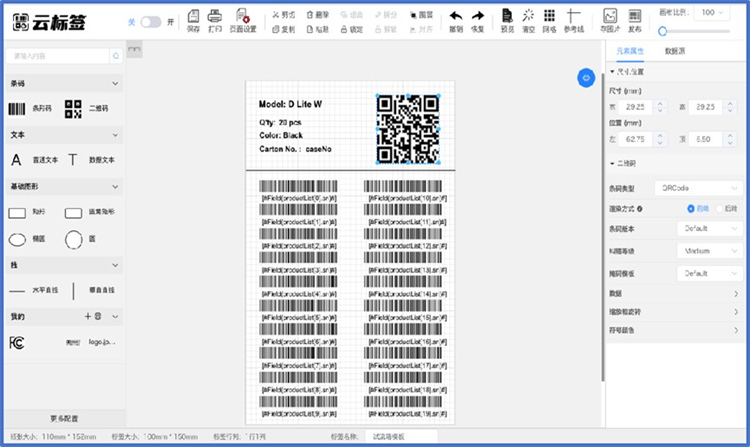Click the Preview (预览) icon
Screen dimensions: 750x447
tap(506, 16)
